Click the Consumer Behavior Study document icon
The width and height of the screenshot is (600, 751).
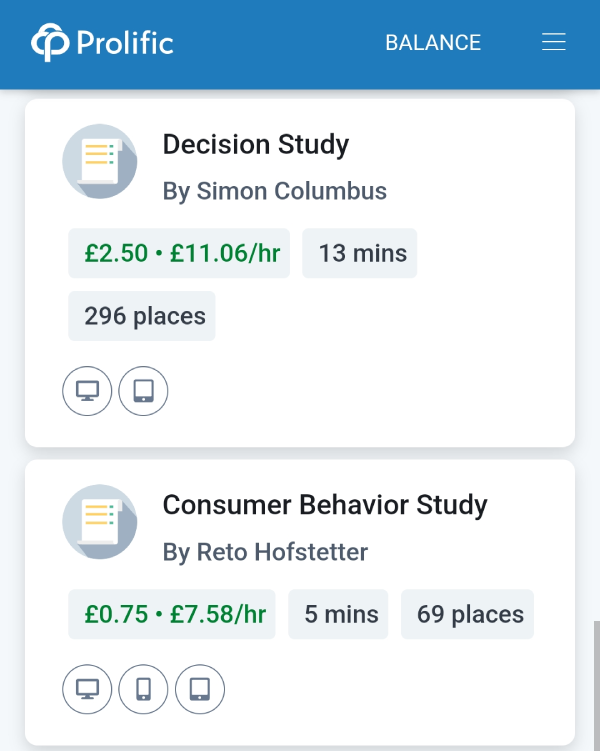pyautogui.click(x=99, y=522)
